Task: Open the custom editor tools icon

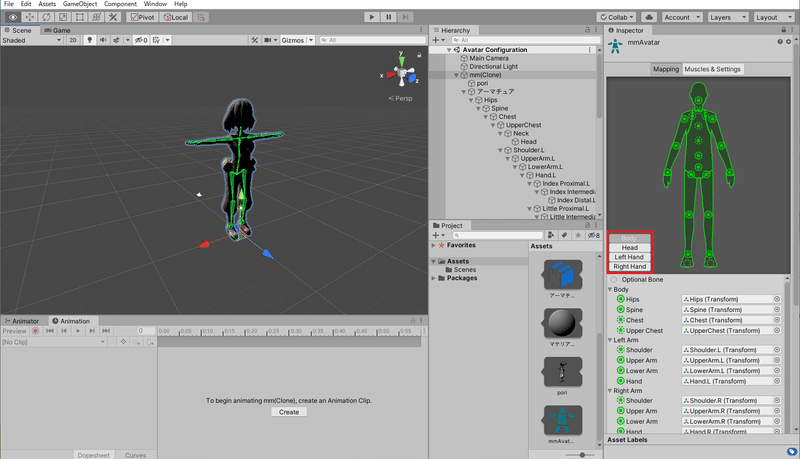Action: click(113, 17)
